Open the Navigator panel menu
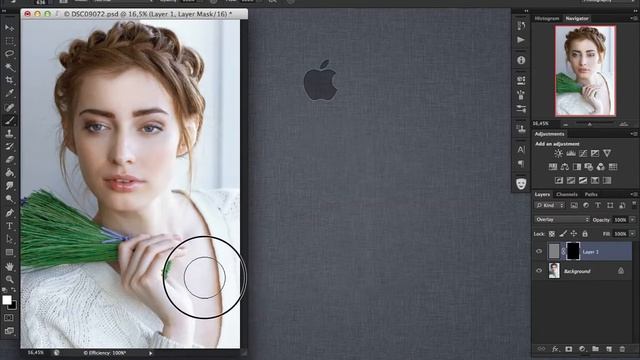This screenshot has width=640, height=360. click(633, 18)
